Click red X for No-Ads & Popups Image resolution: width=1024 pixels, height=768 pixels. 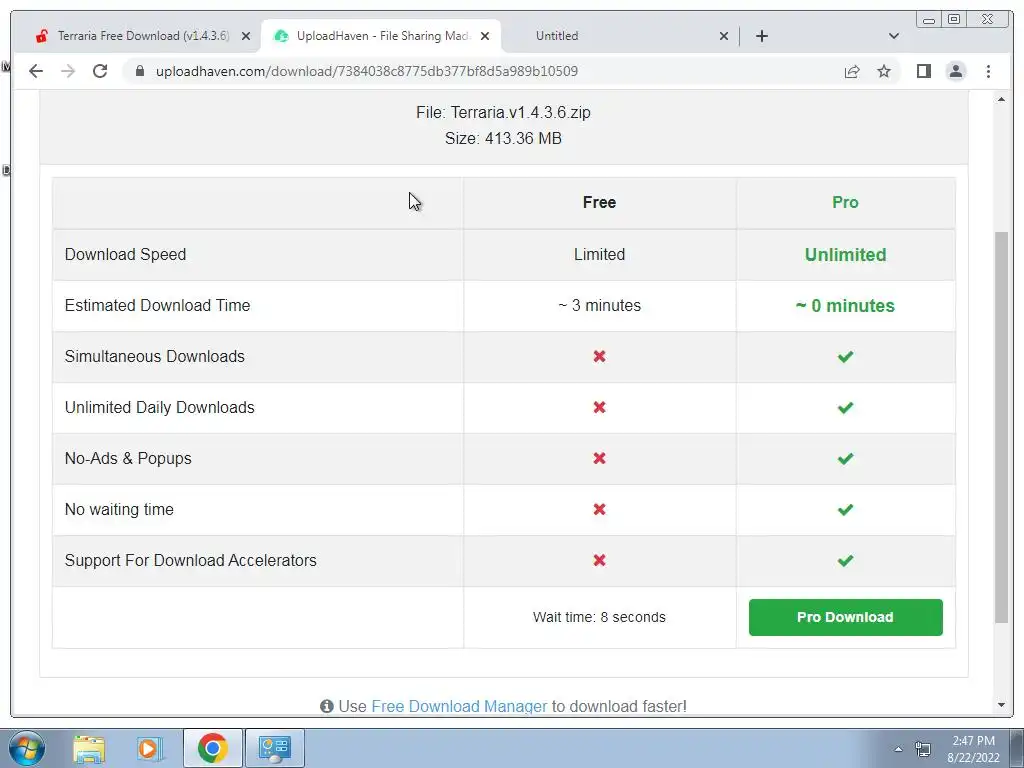pyautogui.click(x=600, y=458)
